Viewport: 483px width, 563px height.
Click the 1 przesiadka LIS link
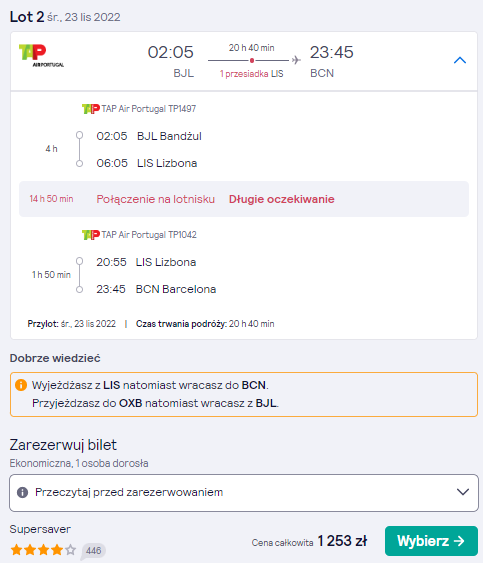[251, 74]
